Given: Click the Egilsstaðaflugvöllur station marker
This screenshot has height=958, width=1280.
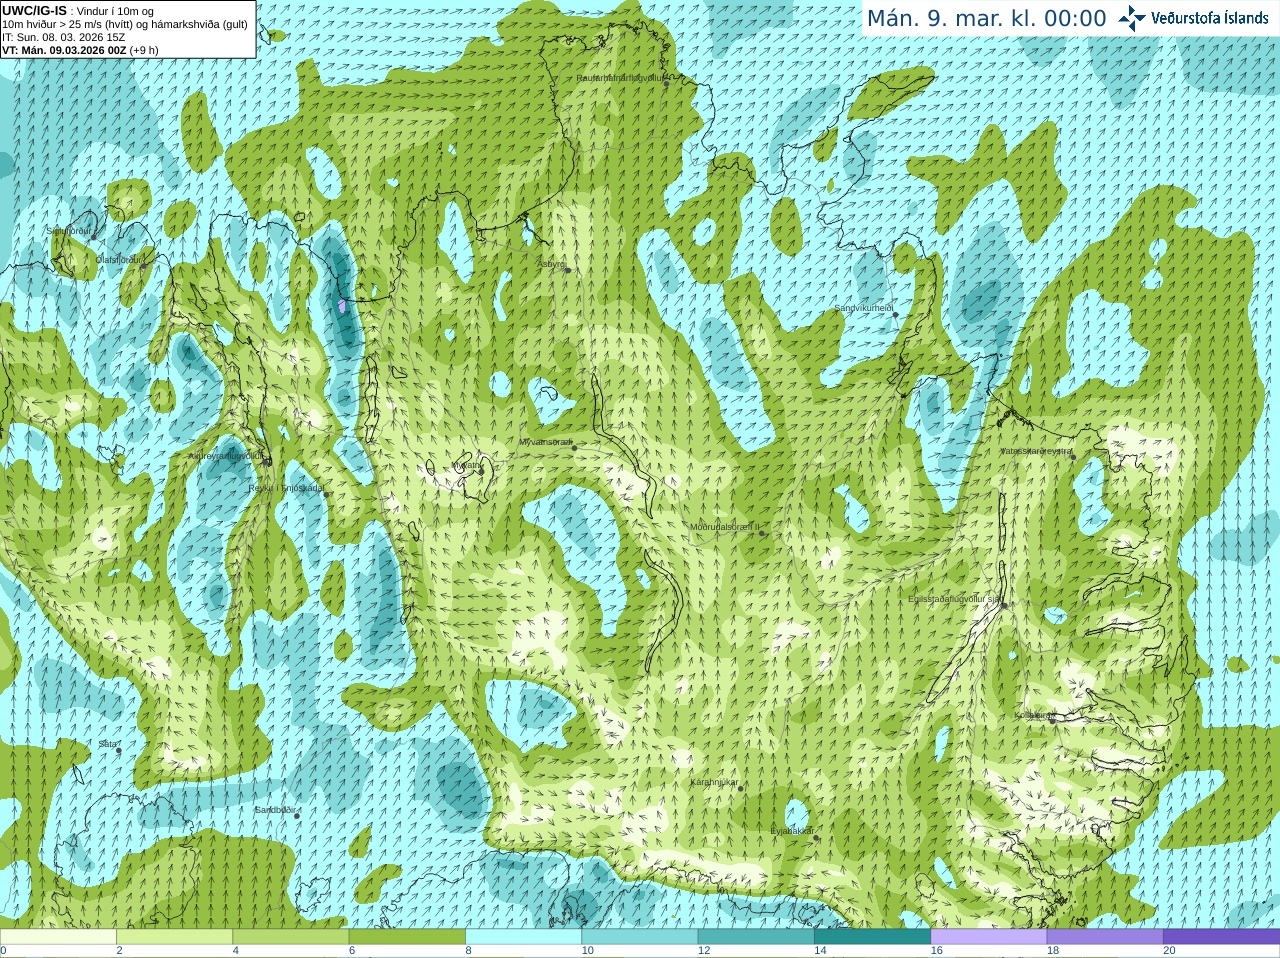Looking at the screenshot, I should (x=1004, y=605).
